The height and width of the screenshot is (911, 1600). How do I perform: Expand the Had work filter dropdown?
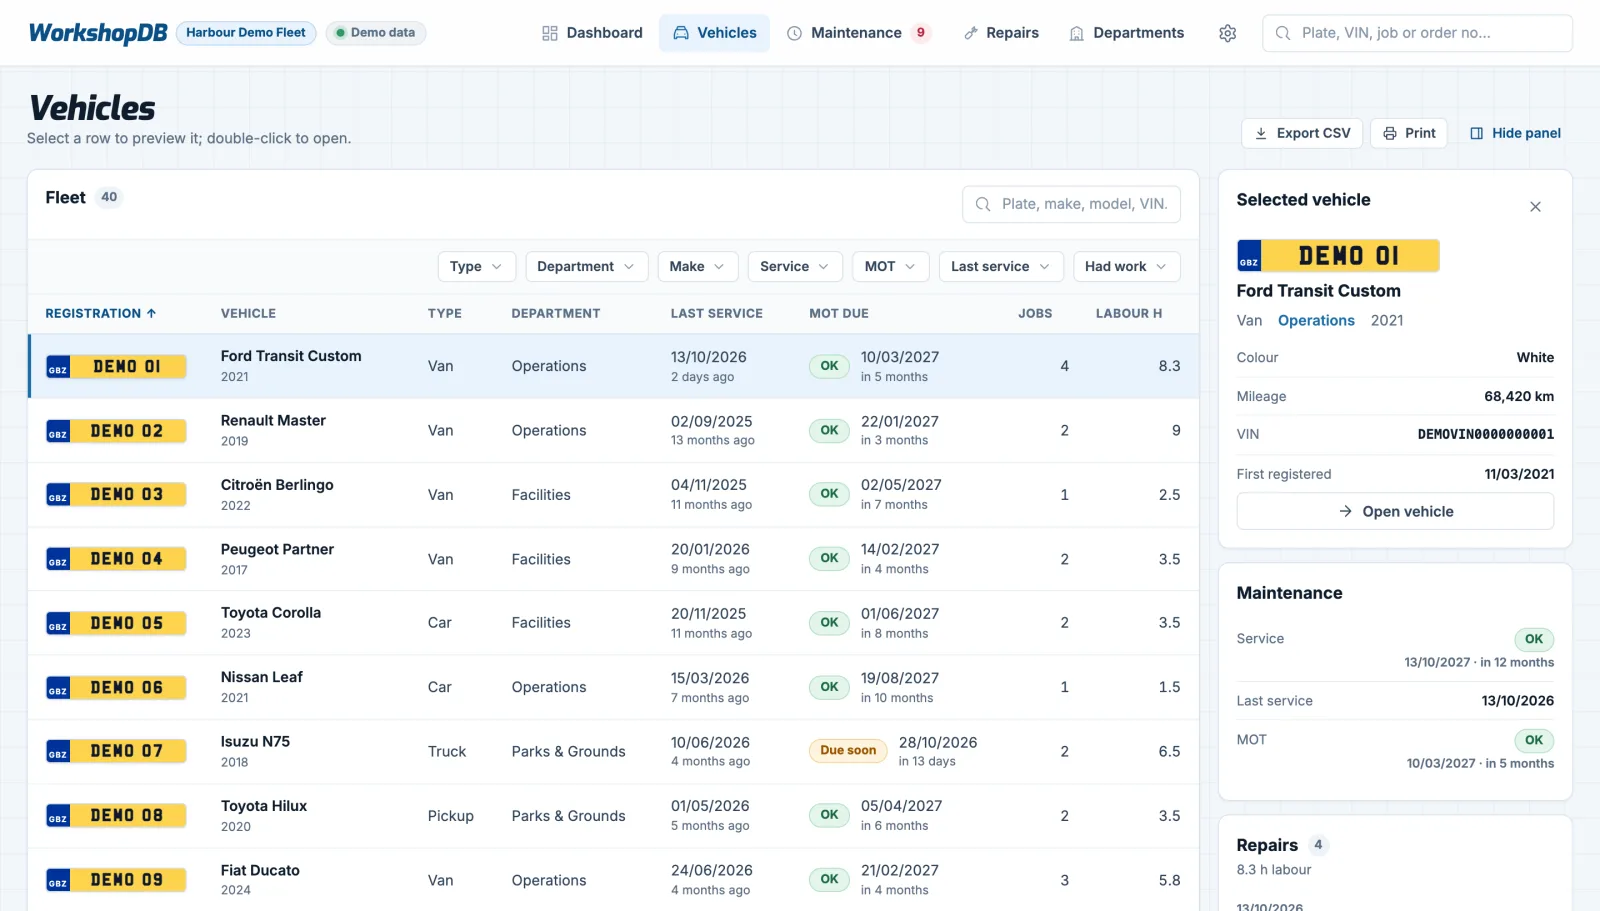click(1126, 266)
